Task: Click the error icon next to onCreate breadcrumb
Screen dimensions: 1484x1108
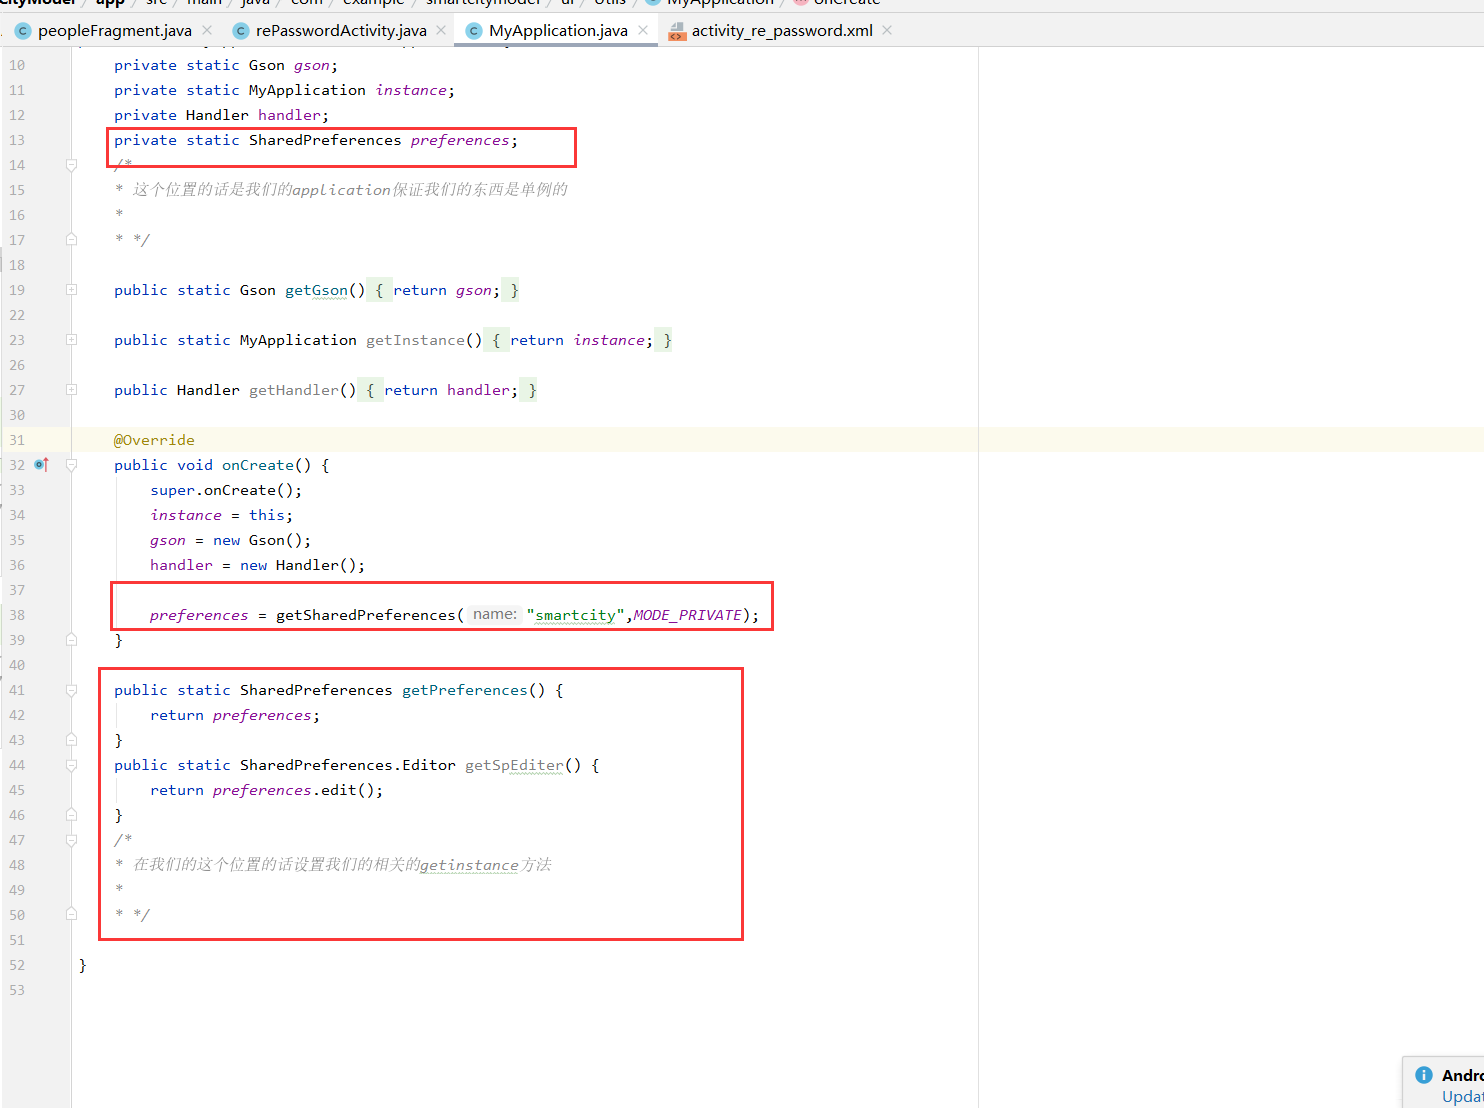Action: pyautogui.click(x=799, y=3)
